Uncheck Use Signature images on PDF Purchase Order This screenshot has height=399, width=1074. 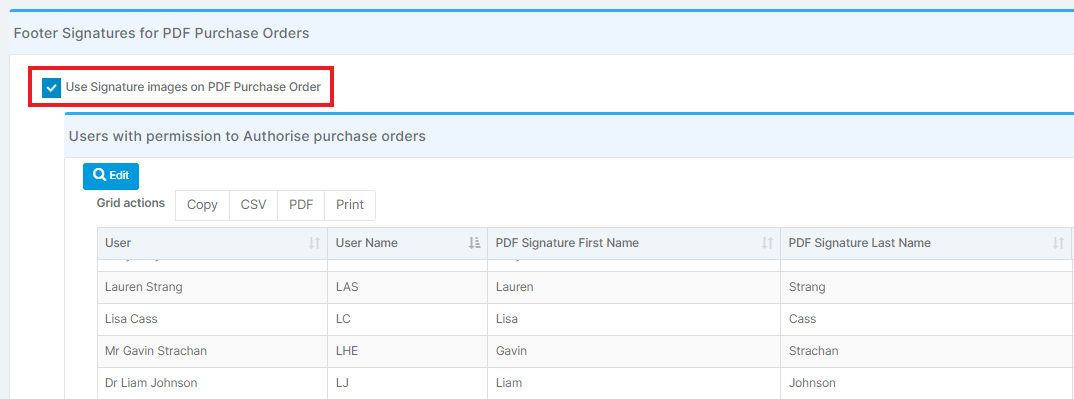pos(51,88)
